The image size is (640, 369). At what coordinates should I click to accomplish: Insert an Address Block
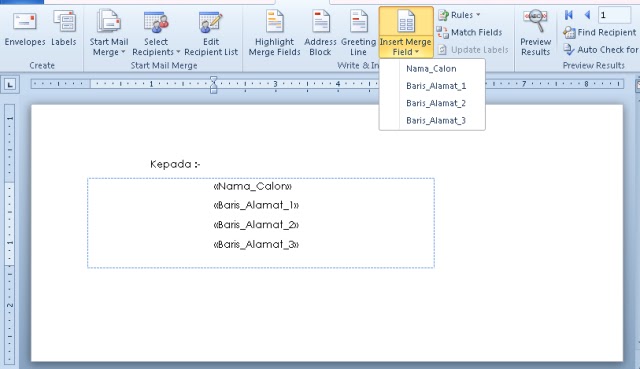(320, 34)
